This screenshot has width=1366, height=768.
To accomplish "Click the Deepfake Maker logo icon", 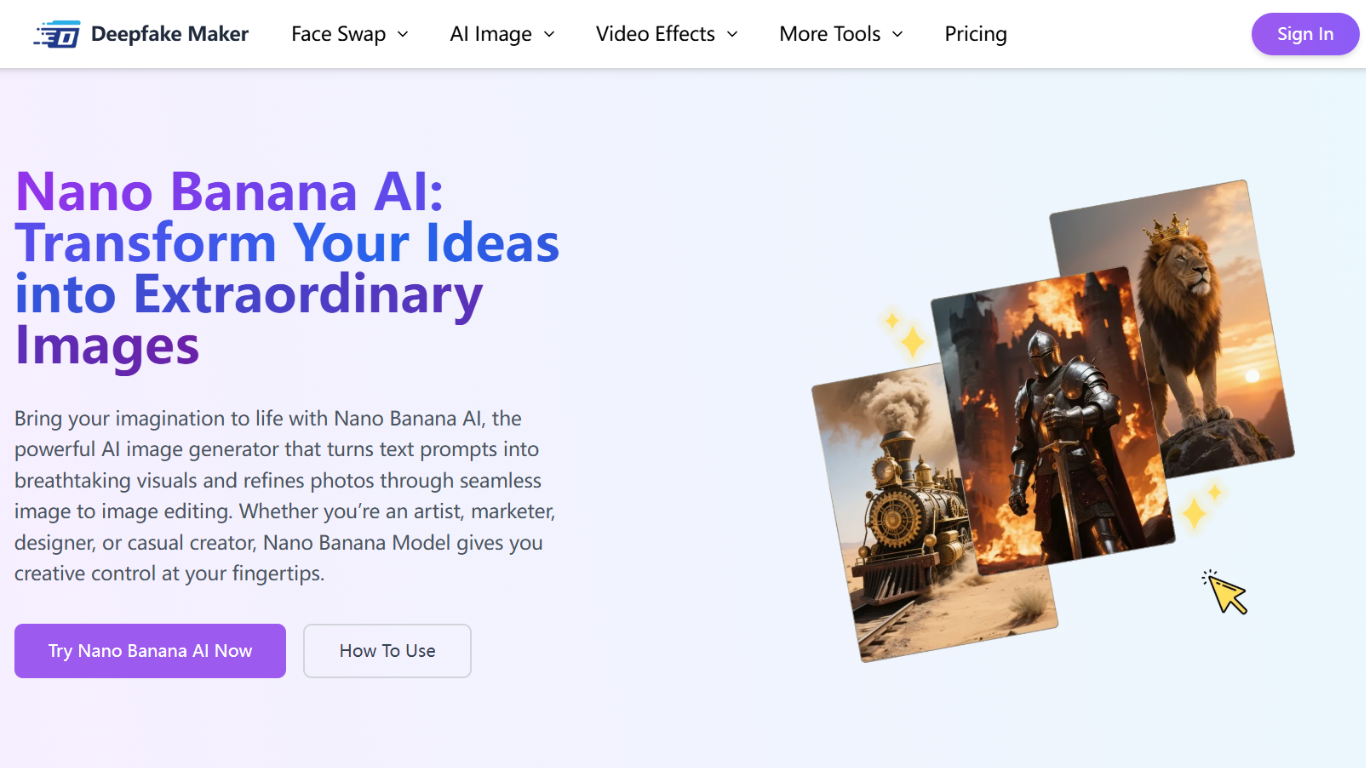I will click(x=56, y=34).
